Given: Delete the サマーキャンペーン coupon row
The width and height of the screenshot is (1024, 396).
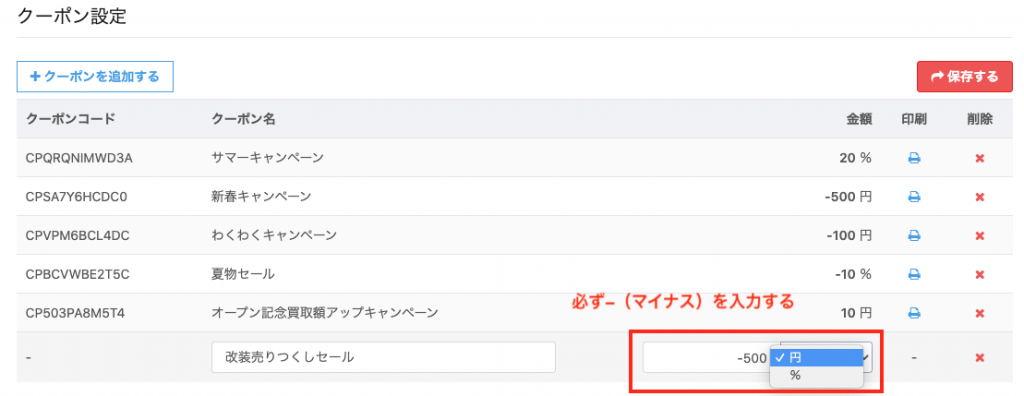Looking at the screenshot, I should (980, 158).
